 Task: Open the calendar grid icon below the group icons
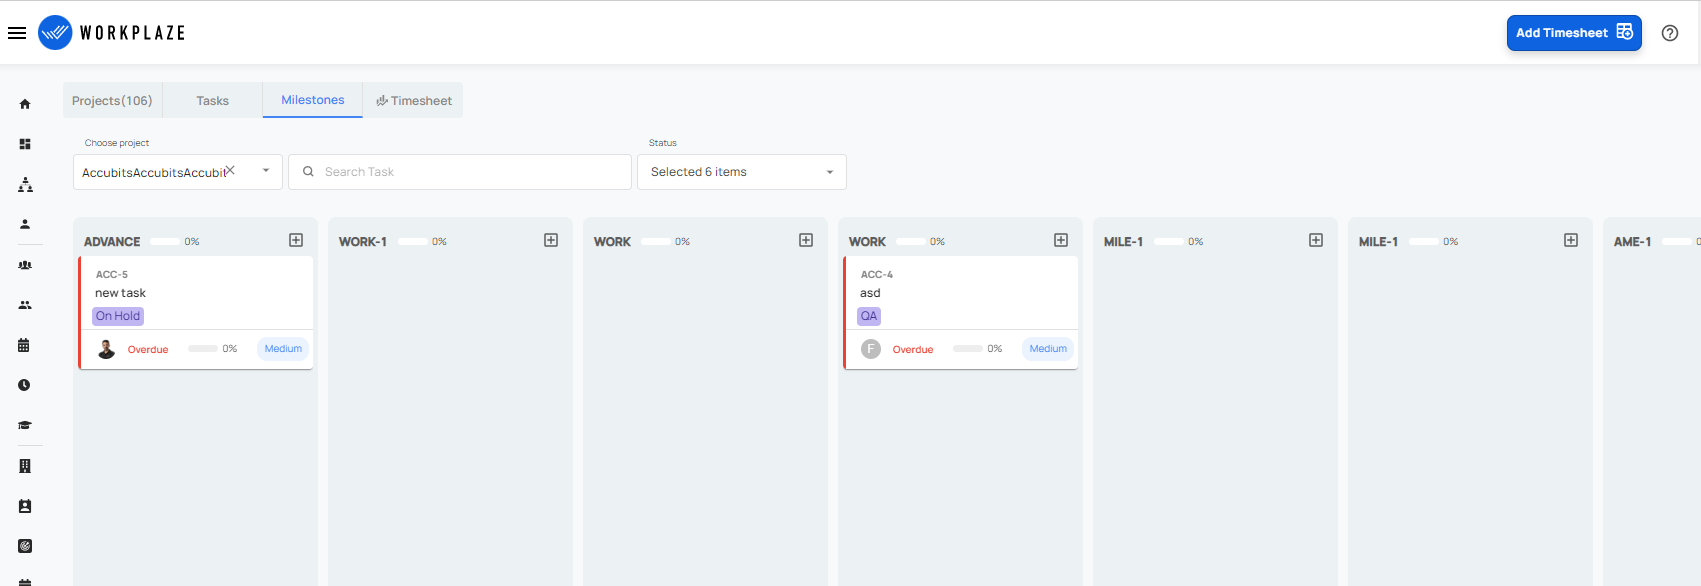click(x=25, y=345)
